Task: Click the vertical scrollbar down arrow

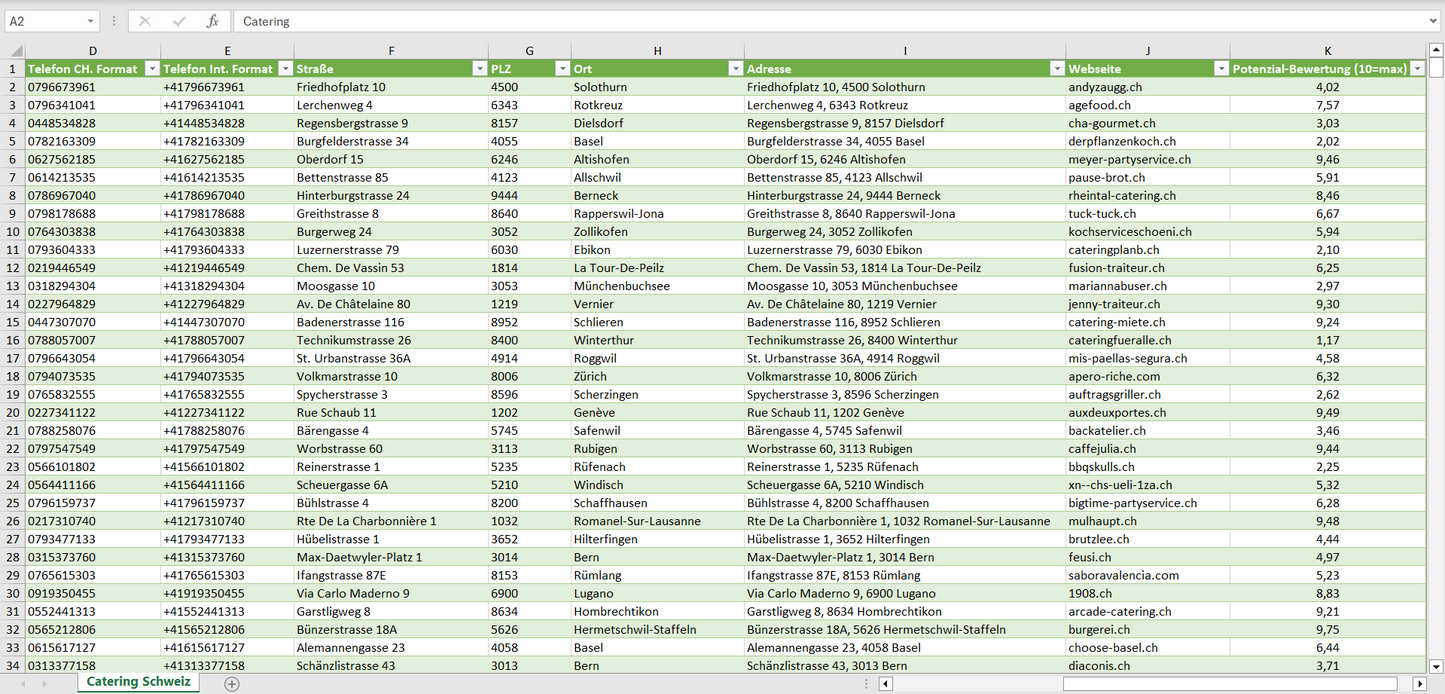Action: [1436, 665]
